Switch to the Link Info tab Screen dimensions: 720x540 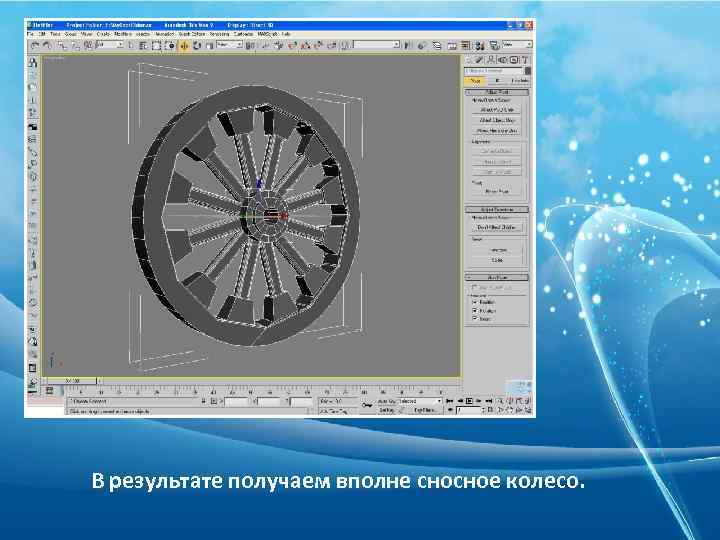tap(519, 81)
